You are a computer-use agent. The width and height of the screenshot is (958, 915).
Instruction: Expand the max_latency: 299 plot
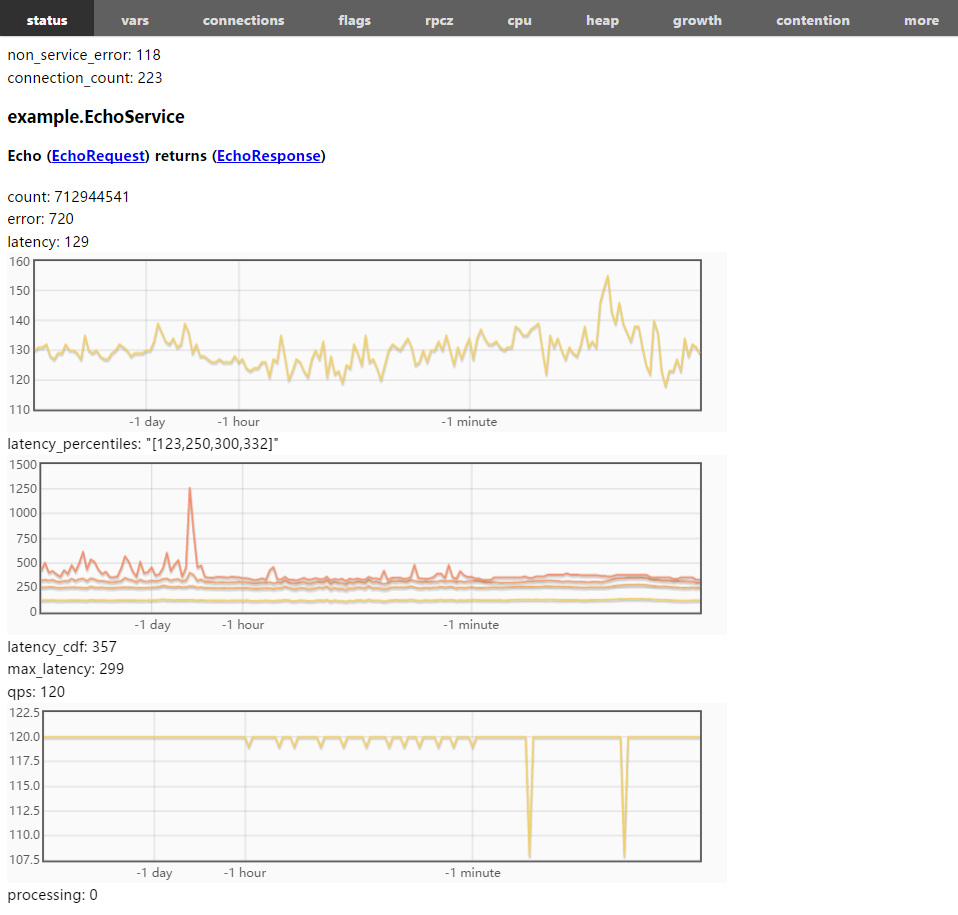click(65, 669)
